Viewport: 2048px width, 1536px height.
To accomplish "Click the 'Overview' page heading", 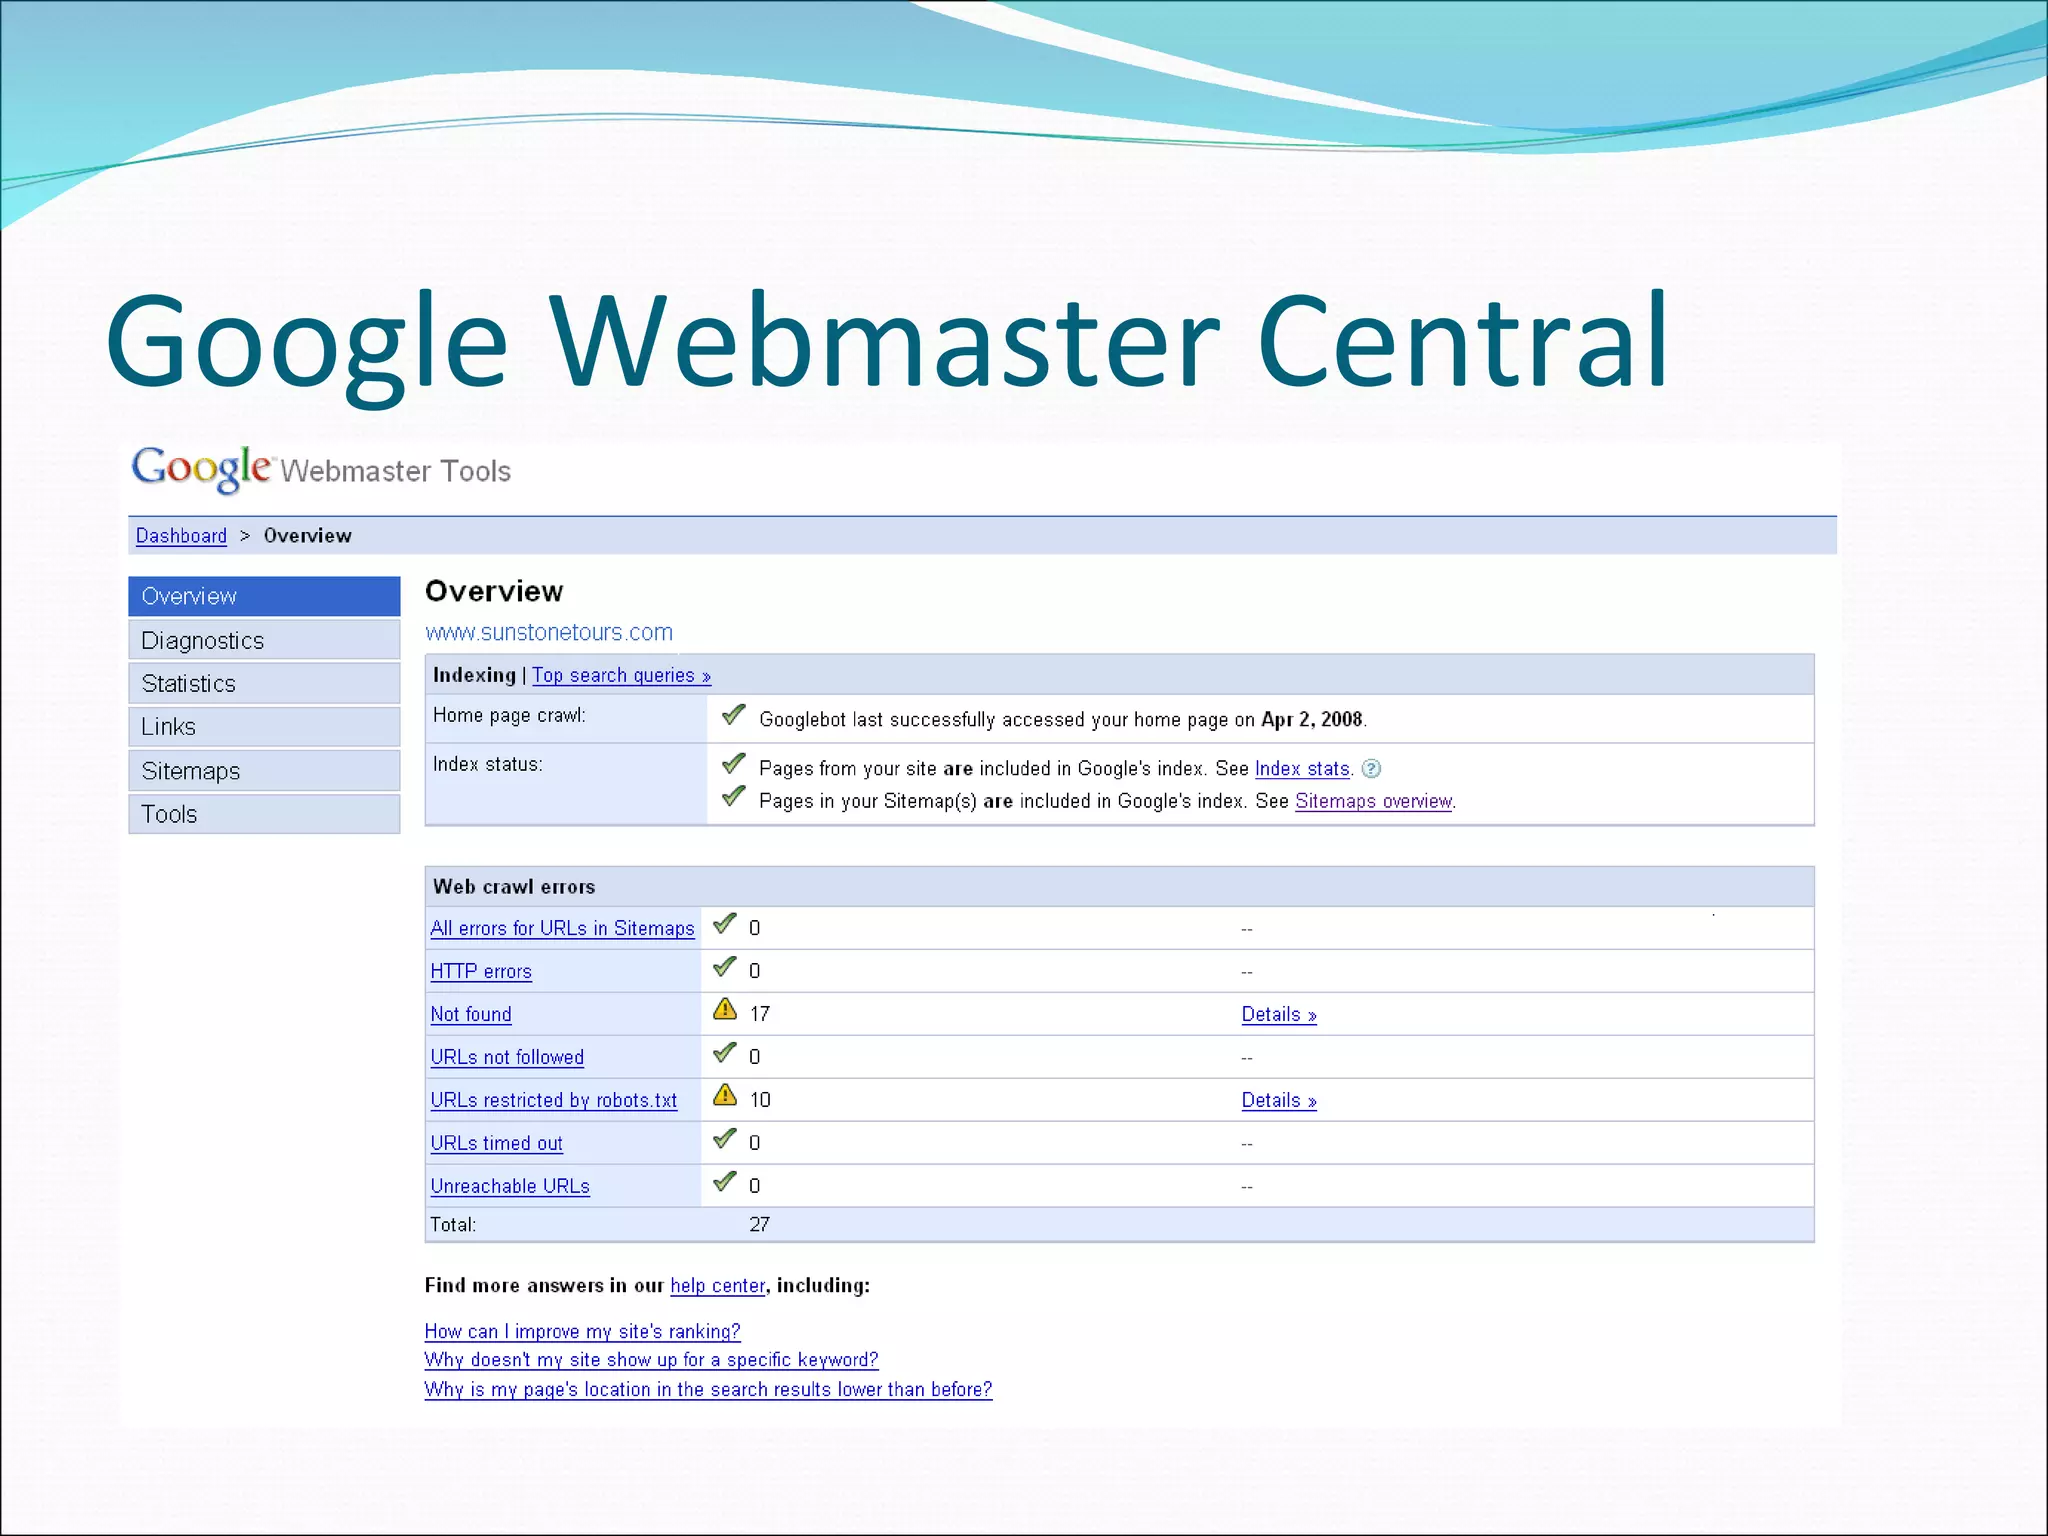I will 494,592.
